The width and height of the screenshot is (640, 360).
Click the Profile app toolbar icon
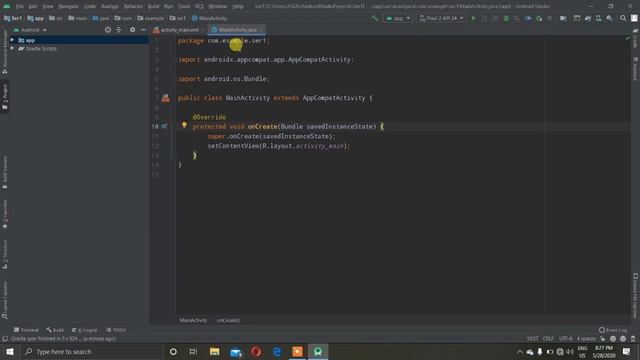click(528, 18)
